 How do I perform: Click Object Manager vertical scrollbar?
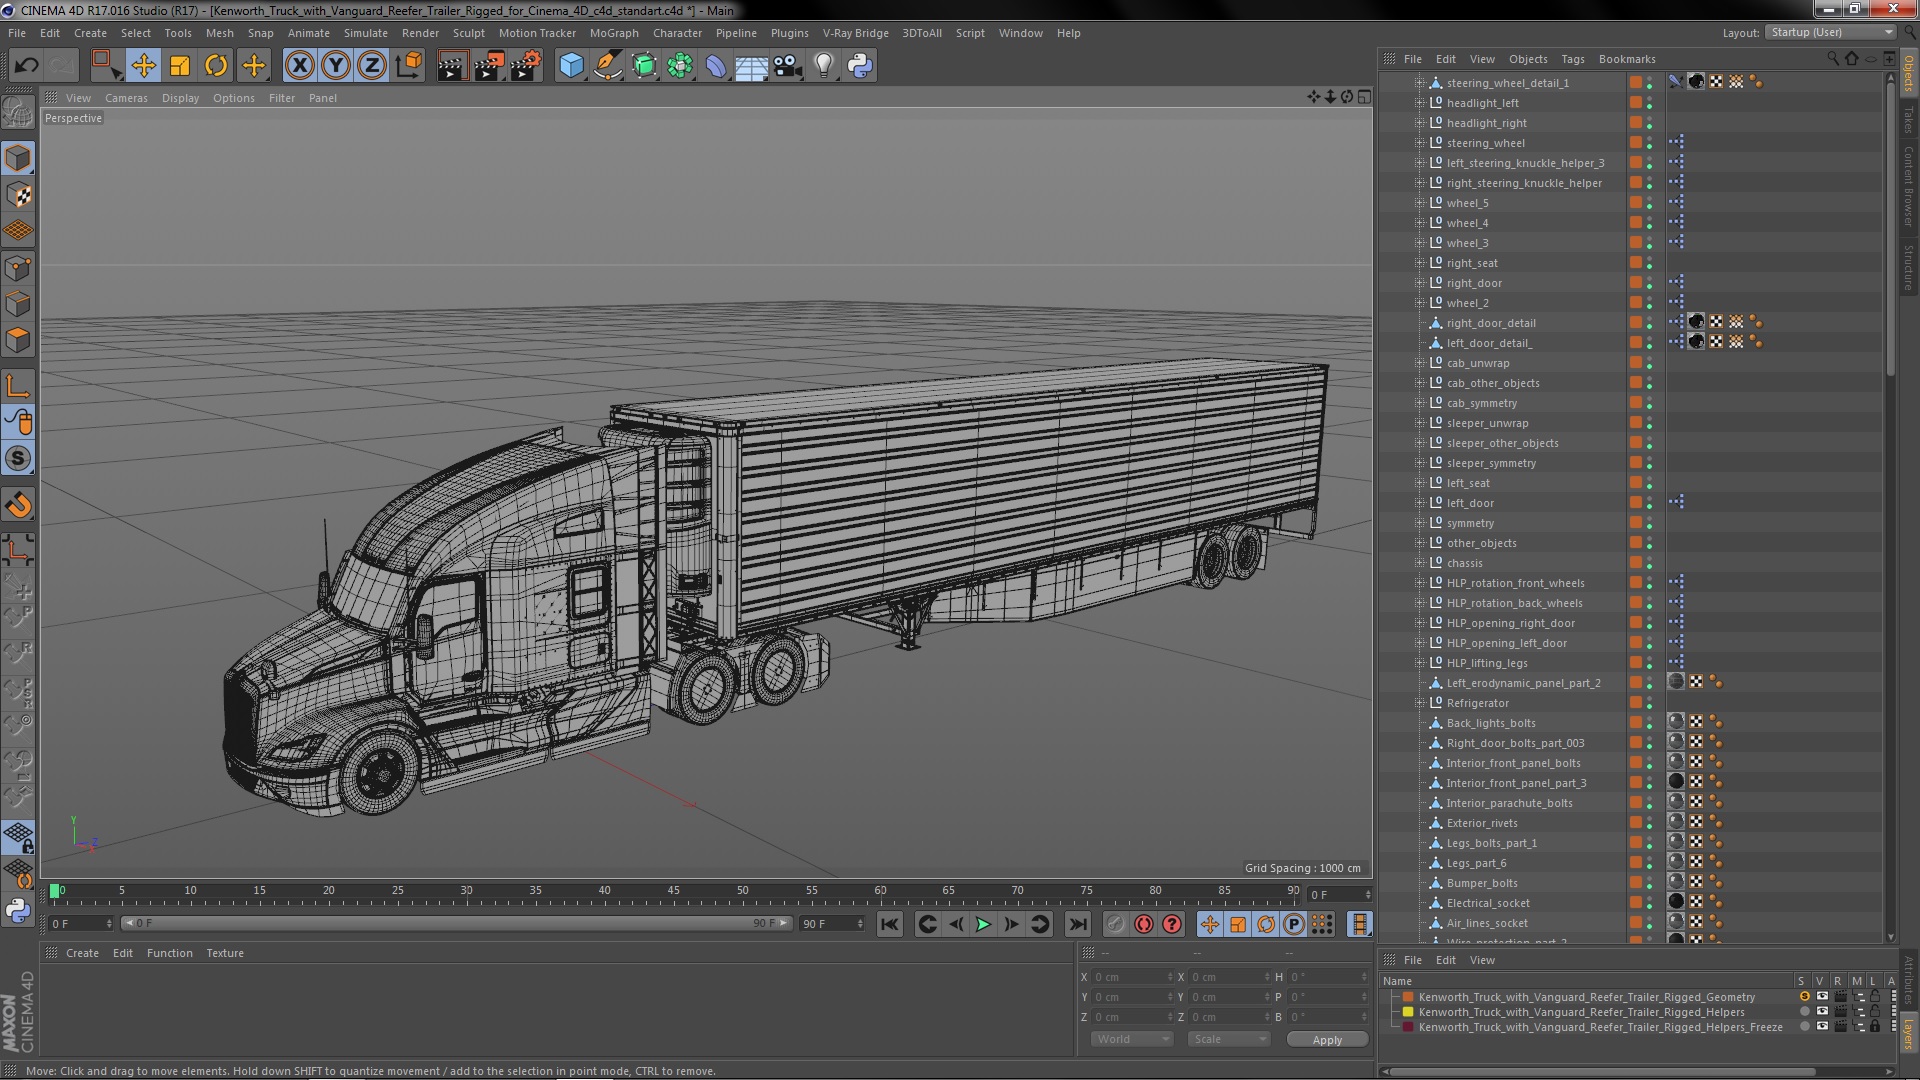tap(1890, 230)
